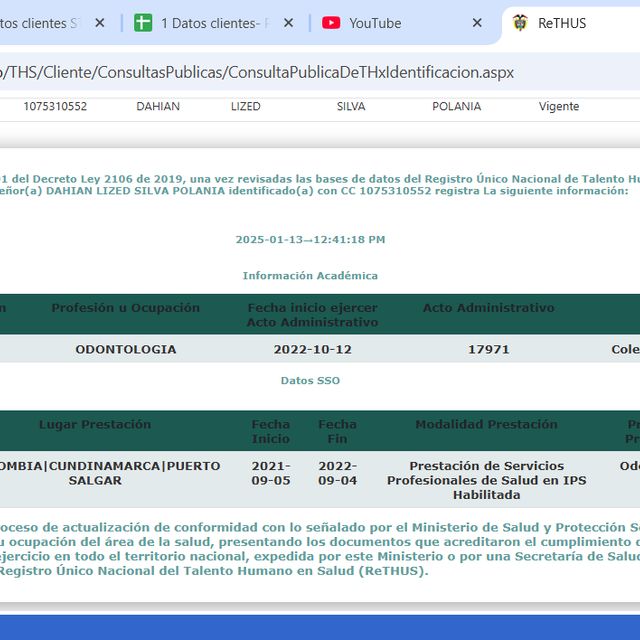Click the Fecha Fin column header

(x=337, y=431)
